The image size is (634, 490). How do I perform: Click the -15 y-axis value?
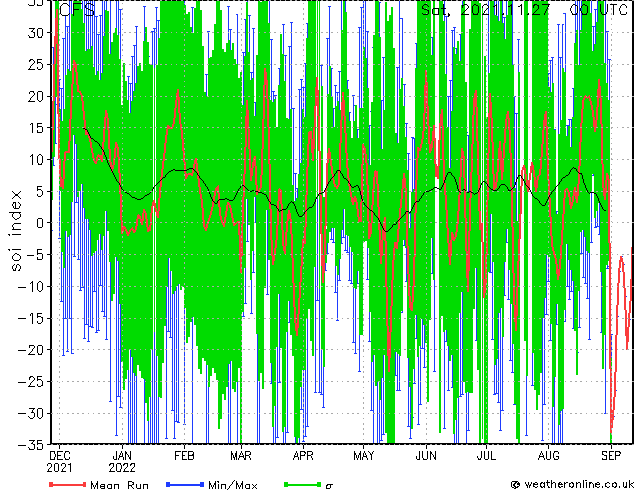pos(31,318)
